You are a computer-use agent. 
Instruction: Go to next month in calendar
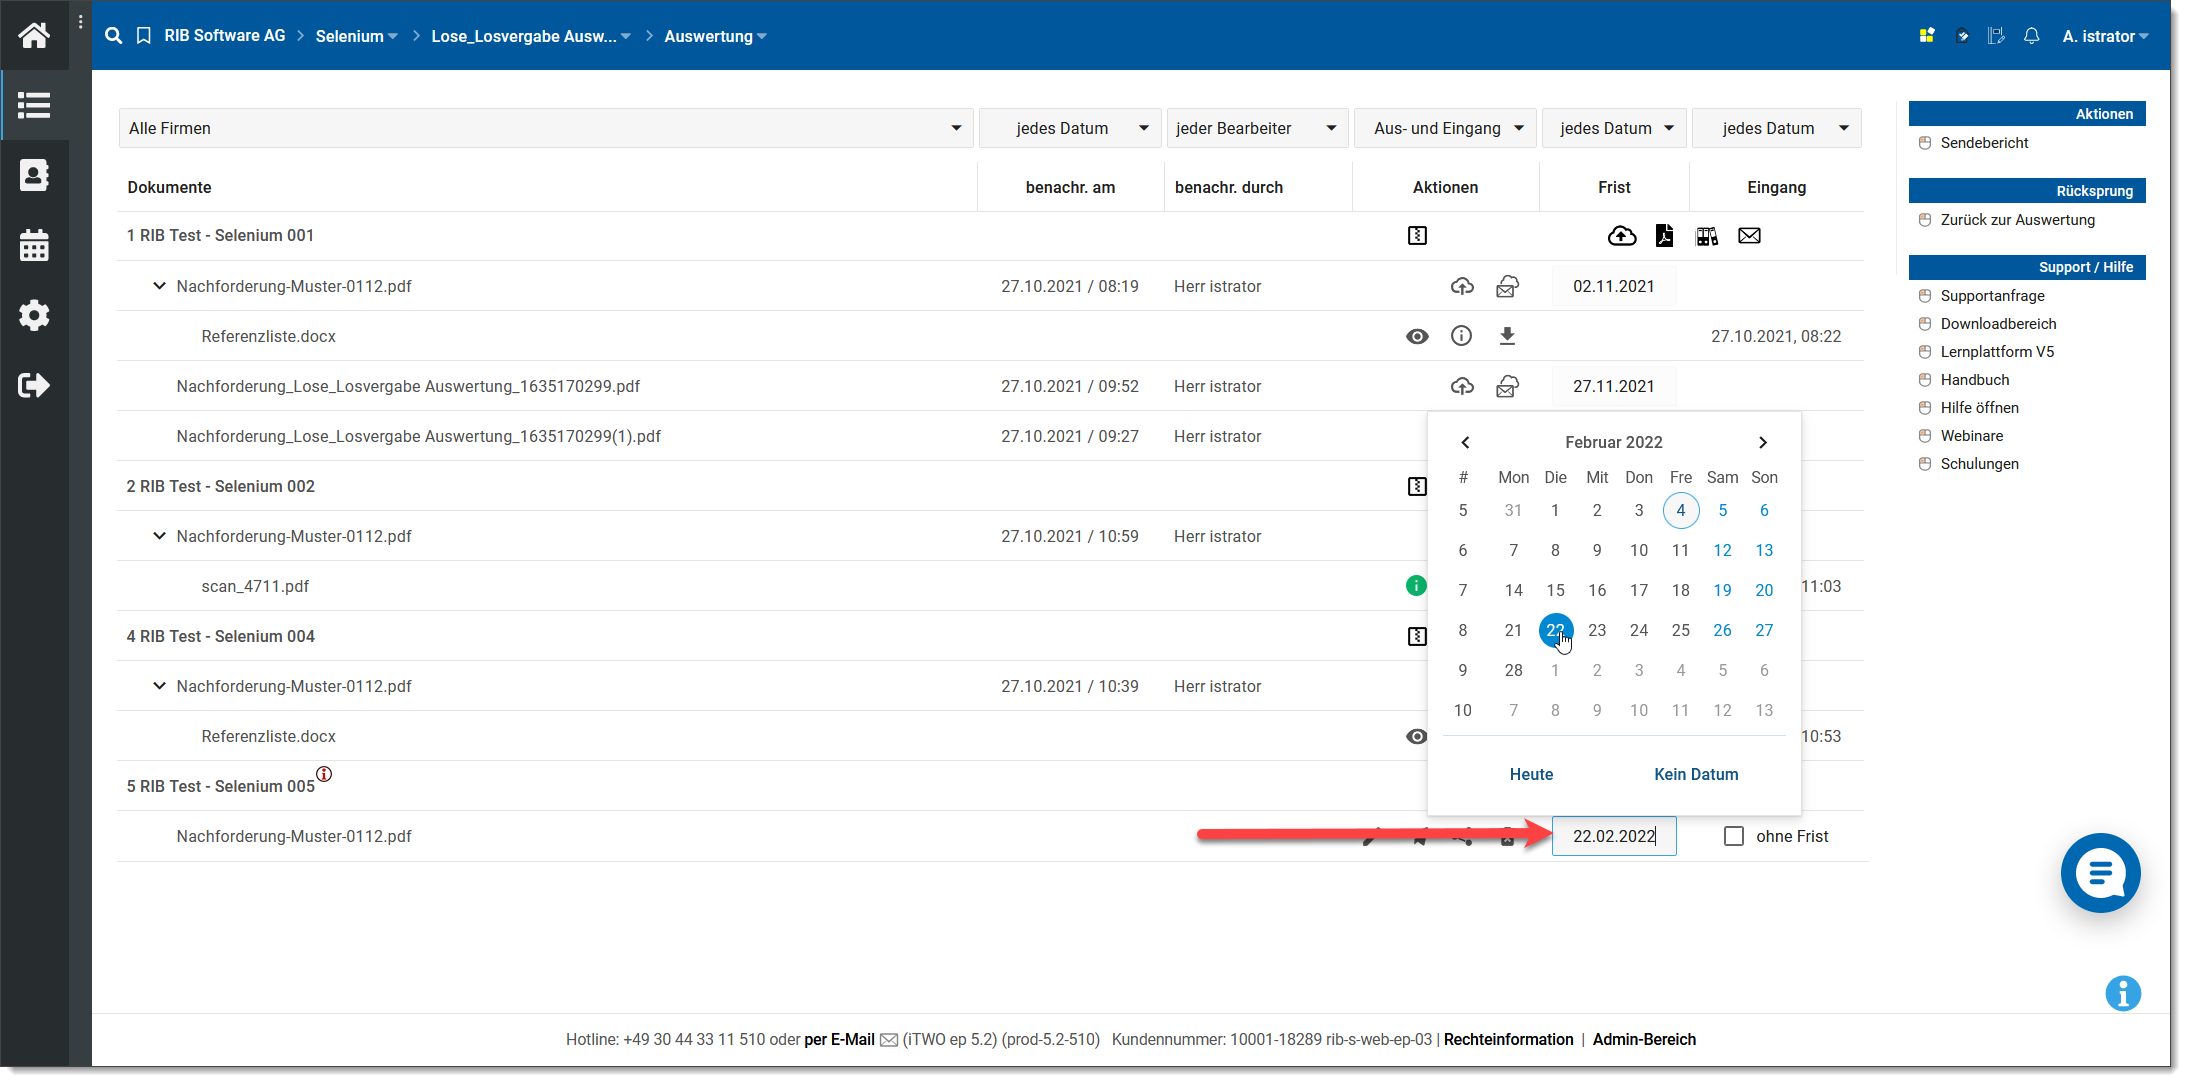1763,442
